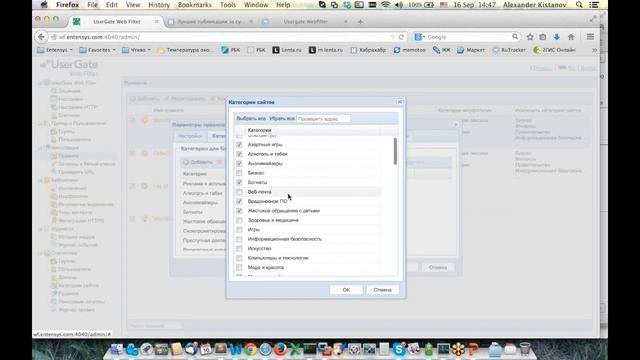Expand the Чтиво bookmarks folder

pos(136,50)
